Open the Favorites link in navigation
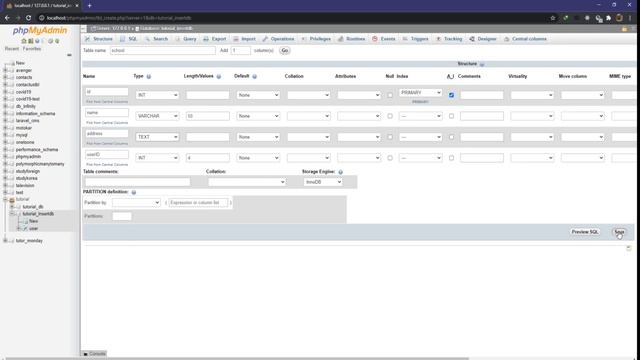Image resolution: width=640 pixels, height=360 pixels. 32,49
